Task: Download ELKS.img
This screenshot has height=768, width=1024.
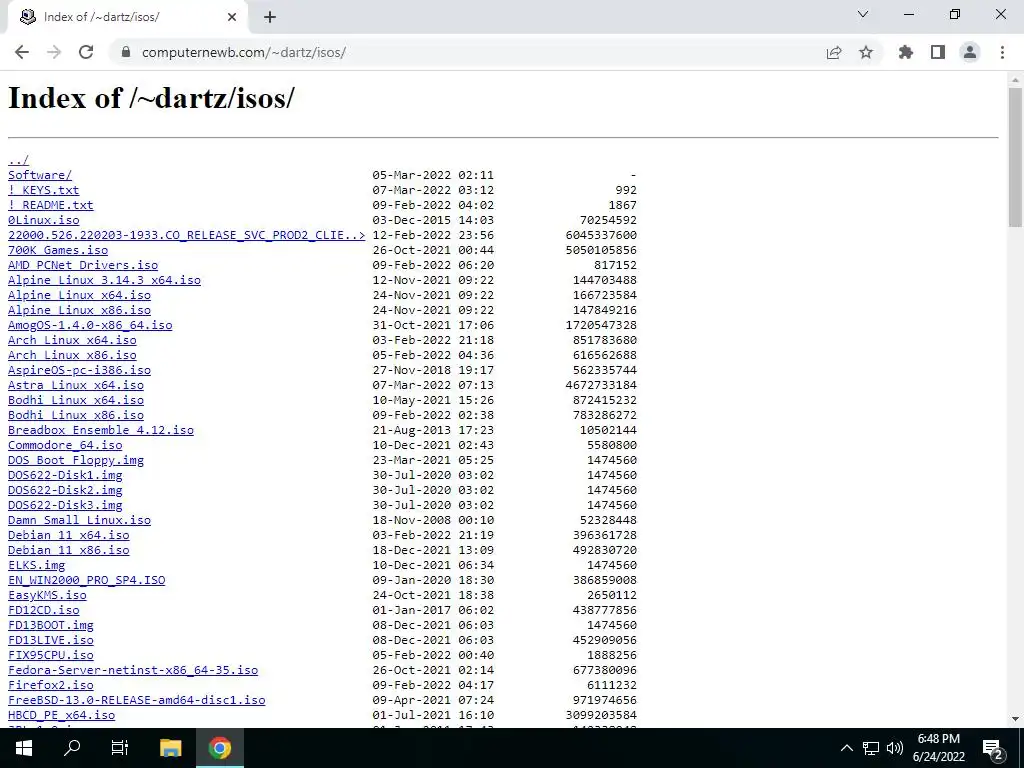Action: coord(36,566)
